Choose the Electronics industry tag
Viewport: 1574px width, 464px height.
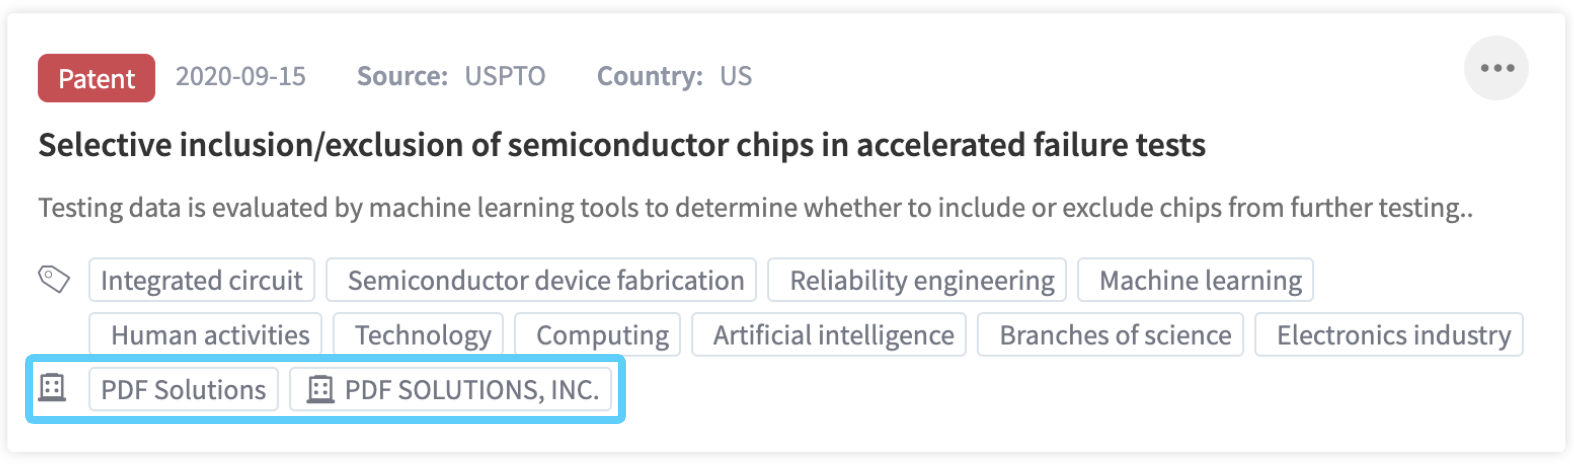[x=1393, y=335]
